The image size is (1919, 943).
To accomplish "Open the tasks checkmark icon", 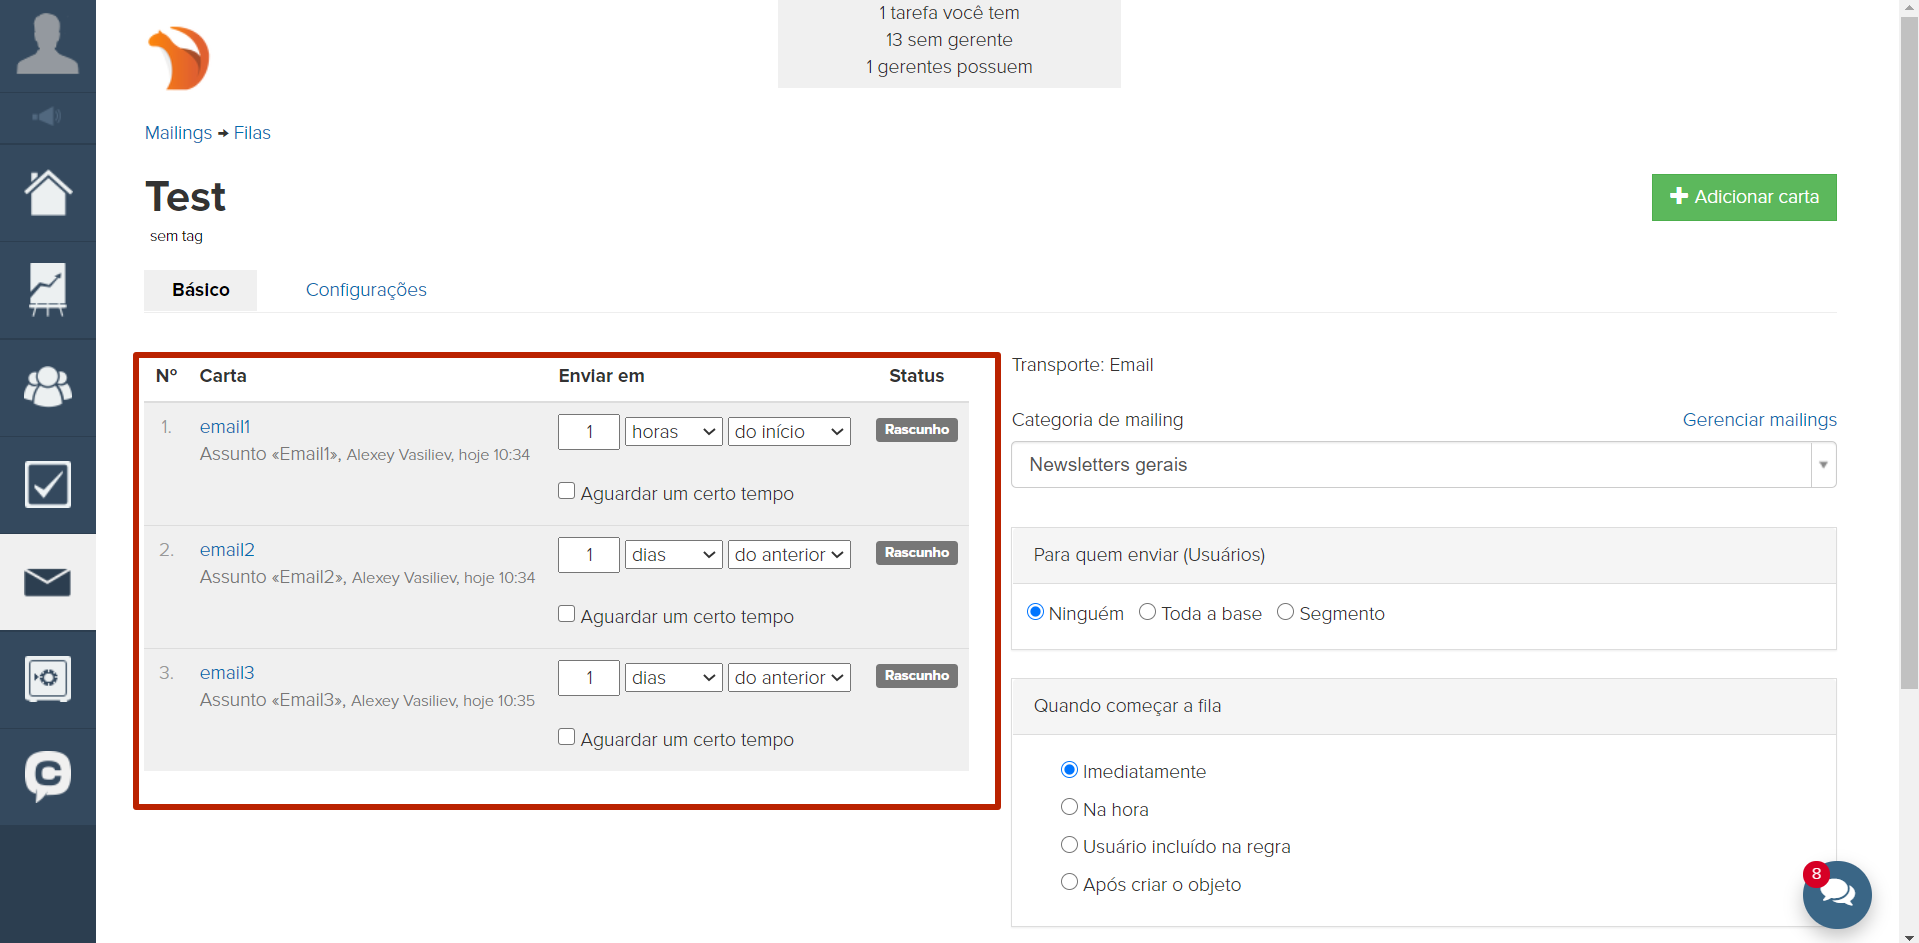I will point(47,485).
